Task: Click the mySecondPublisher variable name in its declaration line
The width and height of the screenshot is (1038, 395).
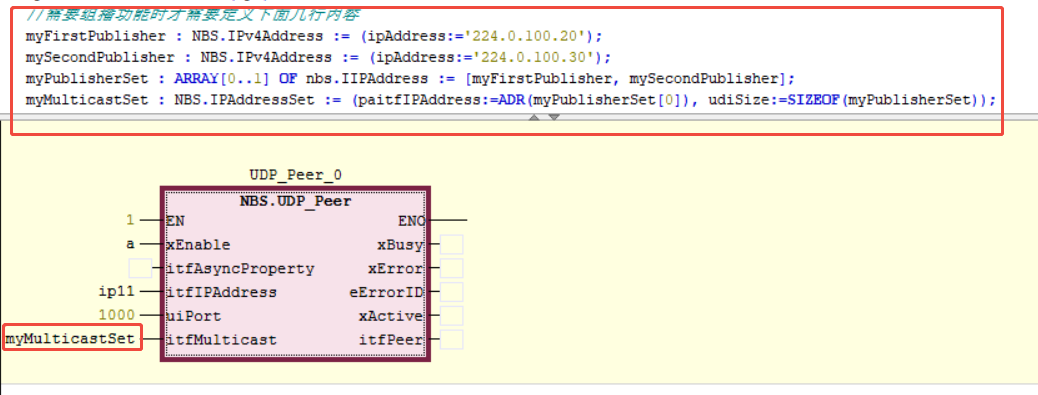Action: [100, 57]
